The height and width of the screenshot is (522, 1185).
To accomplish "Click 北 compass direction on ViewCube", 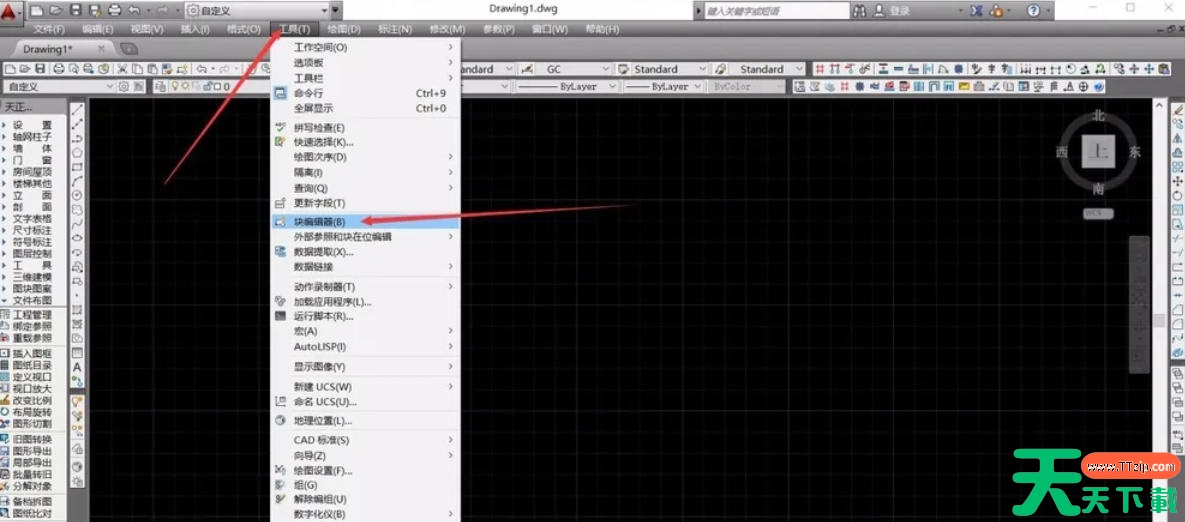I will coord(1099,116).
